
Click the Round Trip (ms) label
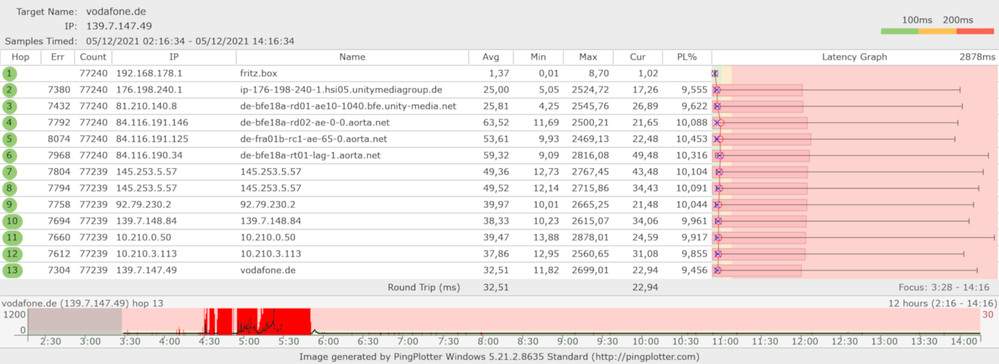tap(424, 287)
